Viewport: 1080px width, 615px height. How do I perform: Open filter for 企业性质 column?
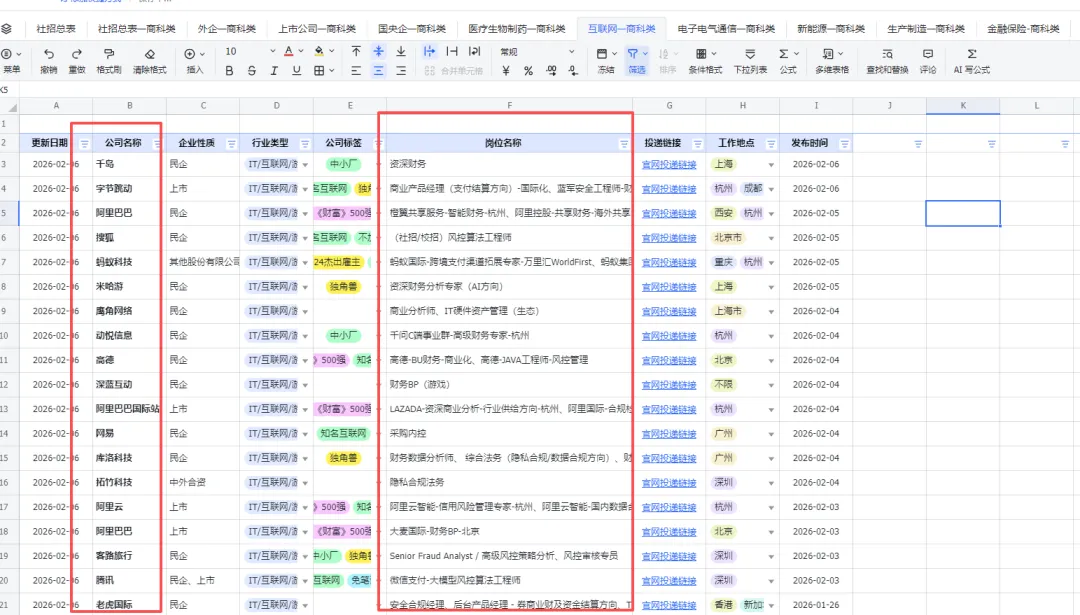coord(231,144)
